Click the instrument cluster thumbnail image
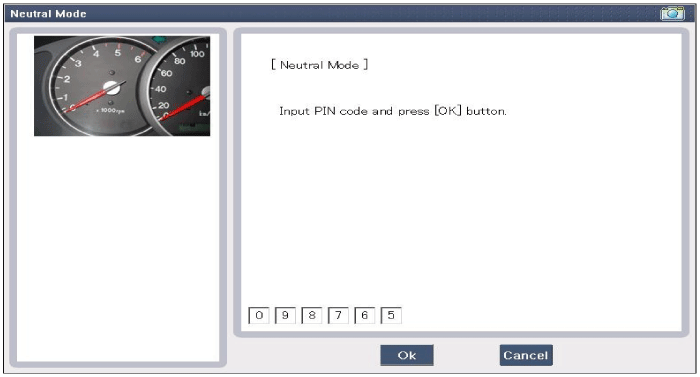The width and height of the screenshot is (700, 377). tap(122, 86)
